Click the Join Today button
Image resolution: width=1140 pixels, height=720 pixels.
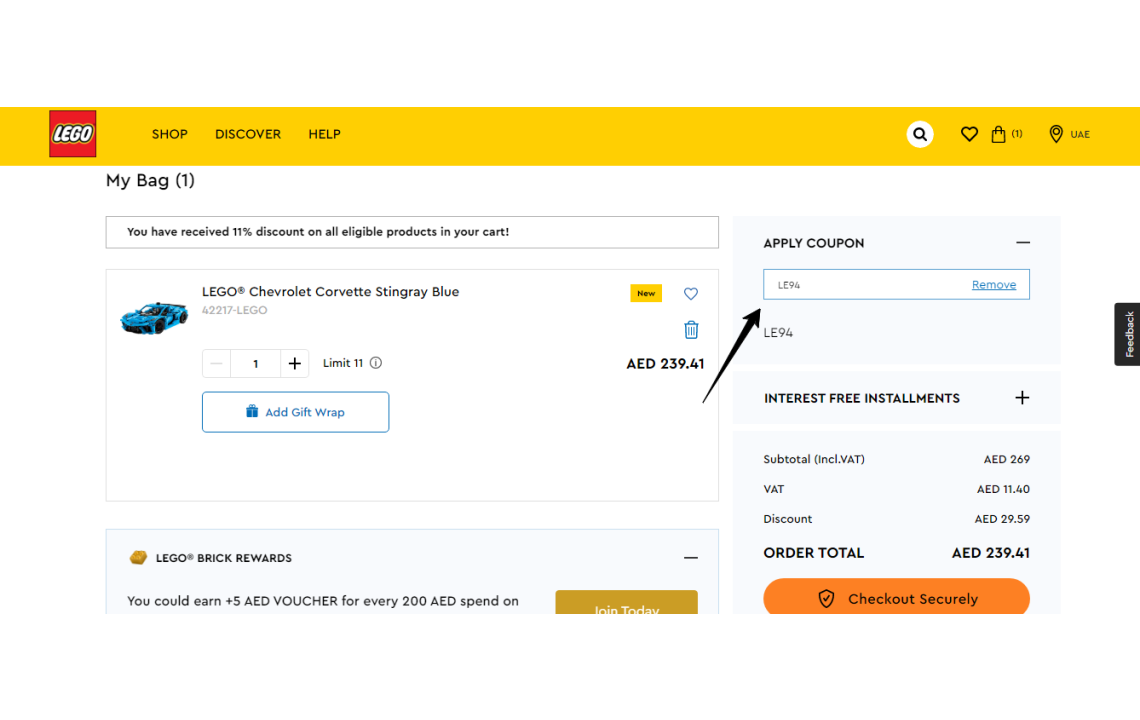coord(627,603)
